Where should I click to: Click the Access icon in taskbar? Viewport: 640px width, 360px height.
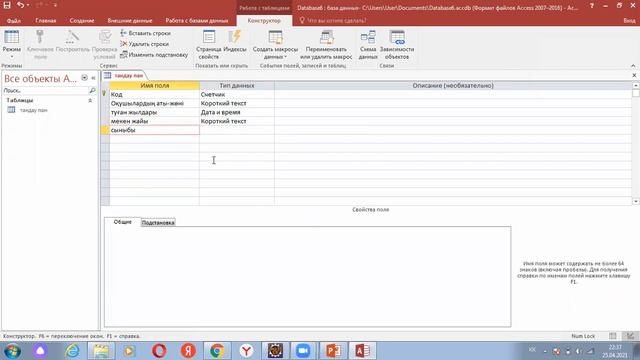coord(362,351)
